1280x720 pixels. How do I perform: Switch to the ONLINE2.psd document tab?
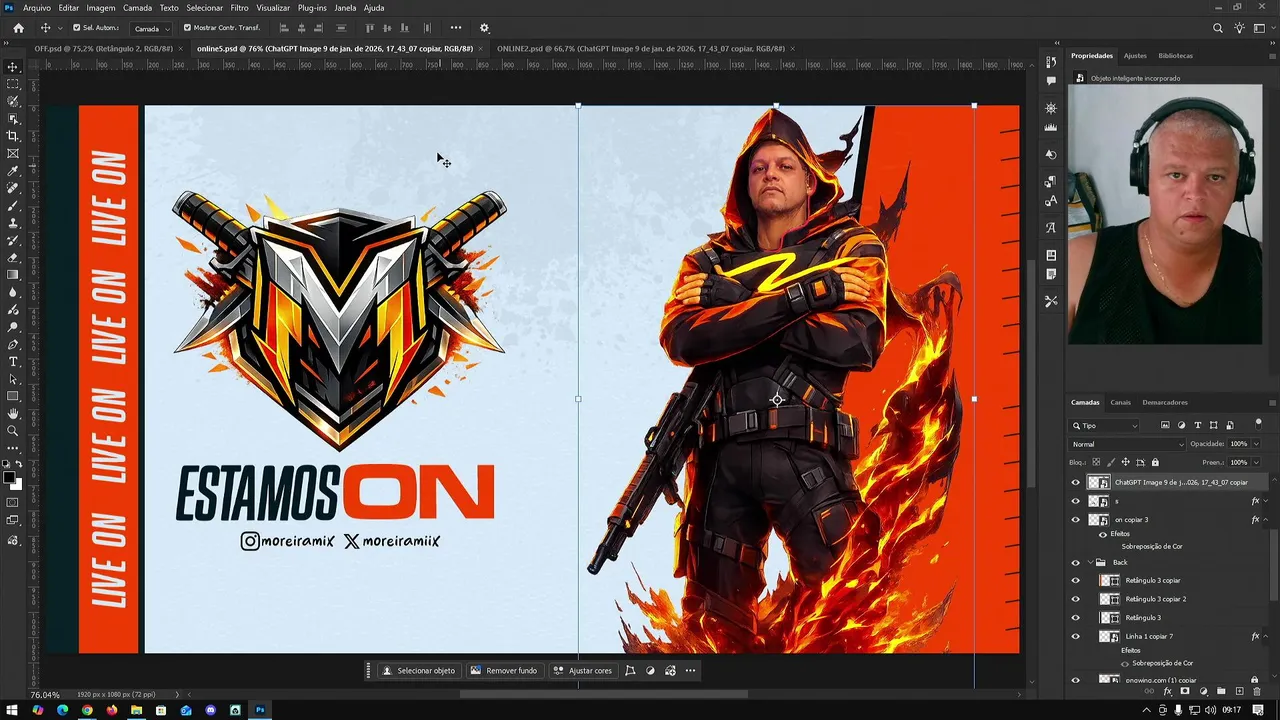pyautogui.click(x=640, y=48)
